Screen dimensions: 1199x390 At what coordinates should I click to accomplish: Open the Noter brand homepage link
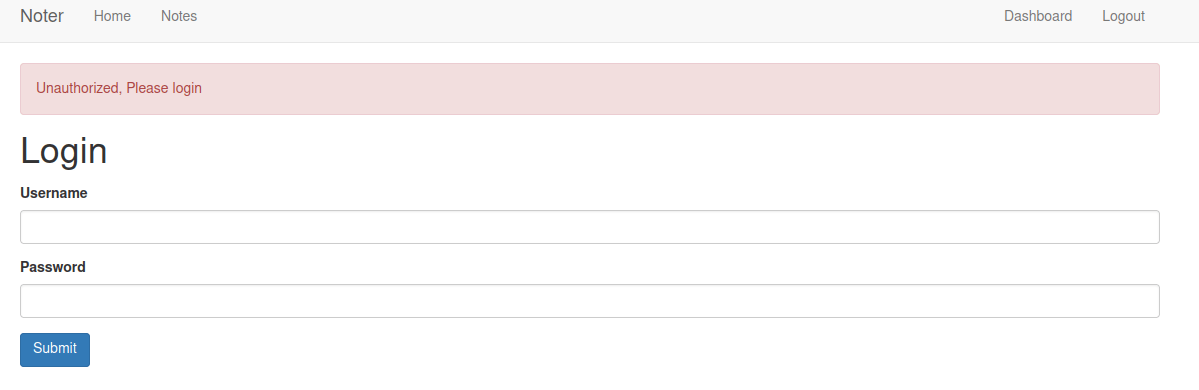pyautogui.click(x=42, y=16)
